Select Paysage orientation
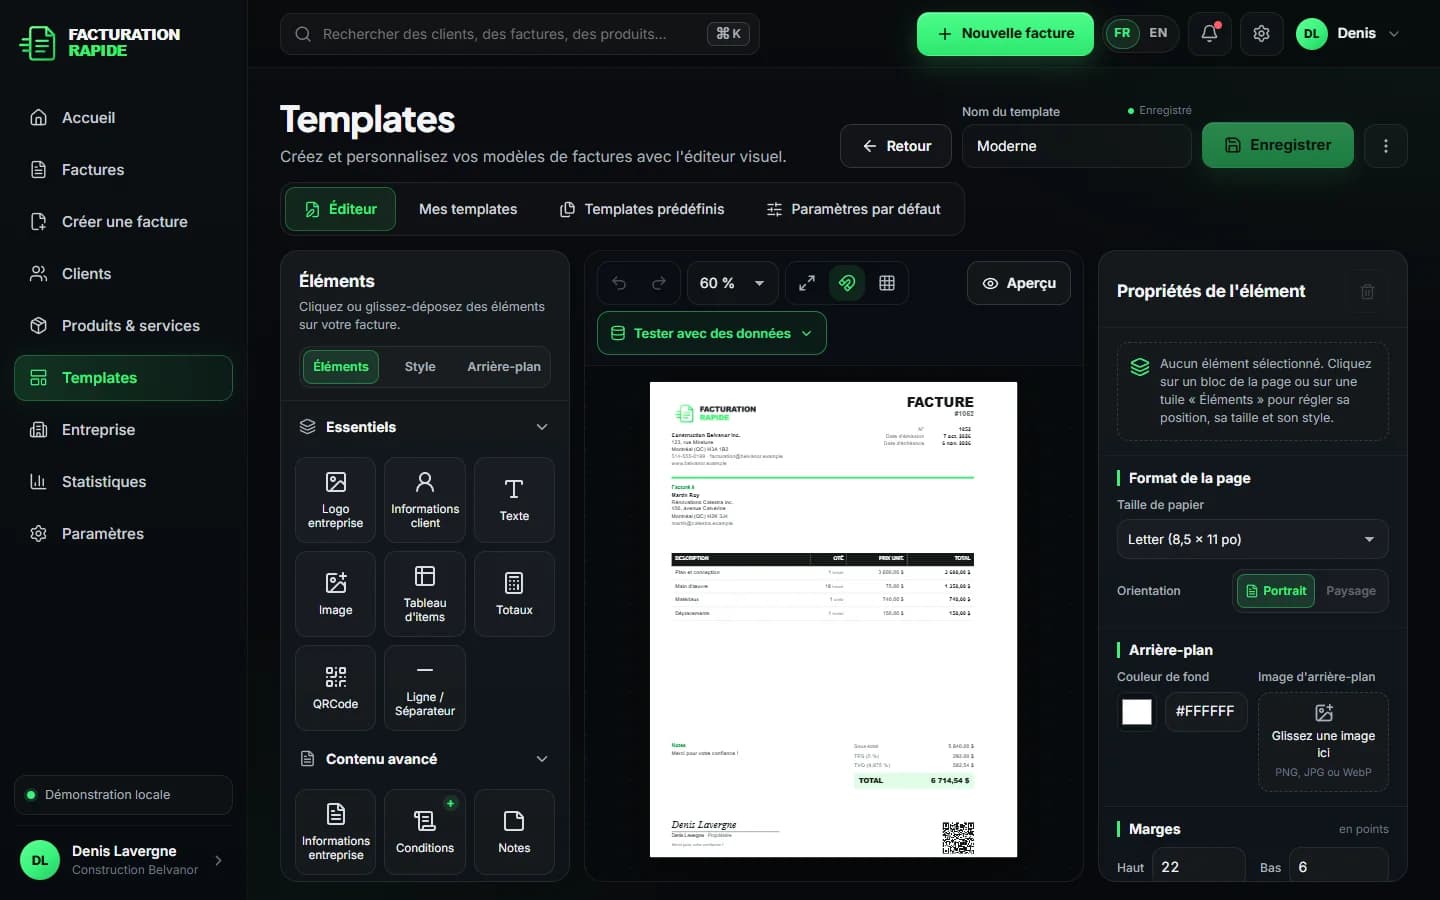 click(x=1351, y=591)
